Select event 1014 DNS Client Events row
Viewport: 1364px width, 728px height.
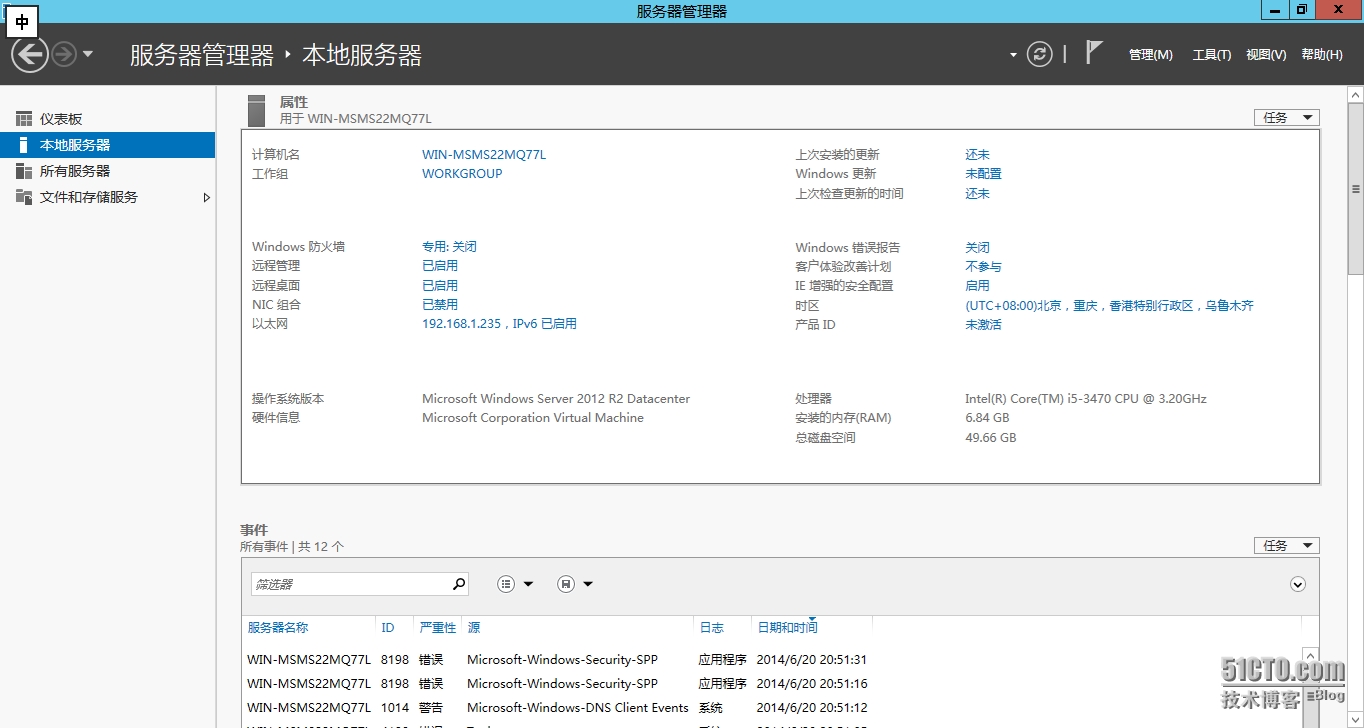(x=557, y=708)
